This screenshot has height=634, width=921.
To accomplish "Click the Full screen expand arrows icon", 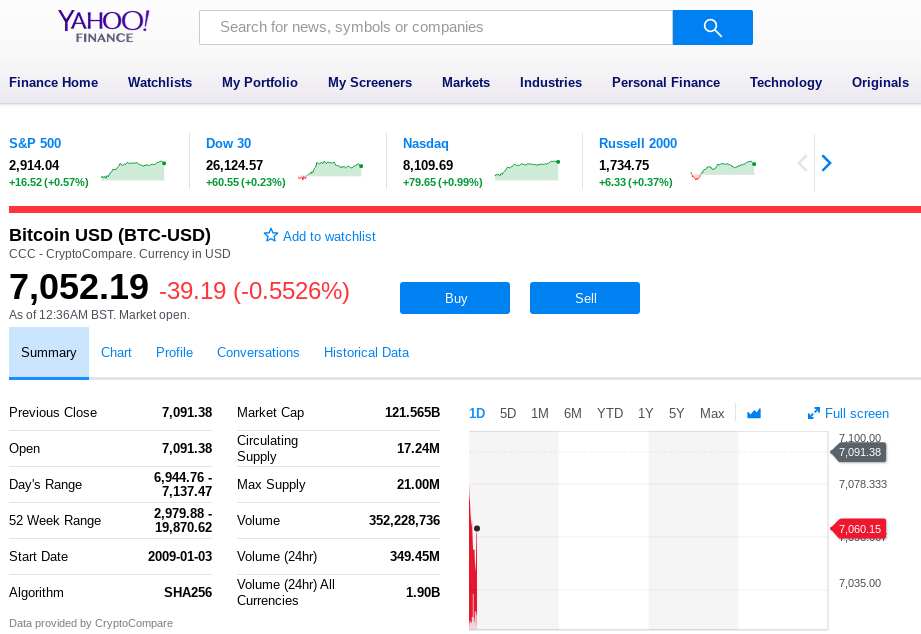I will (x=814, y=414).
